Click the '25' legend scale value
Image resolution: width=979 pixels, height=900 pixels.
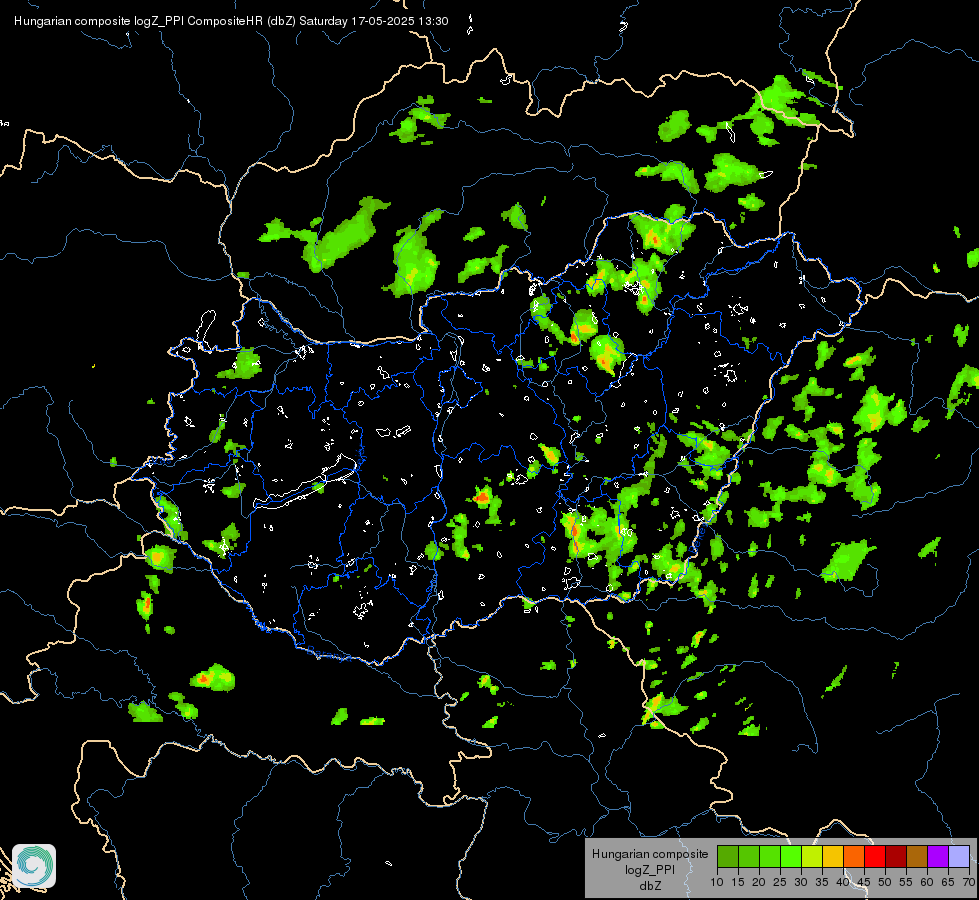pyautogui.click(x=780, y=883)
